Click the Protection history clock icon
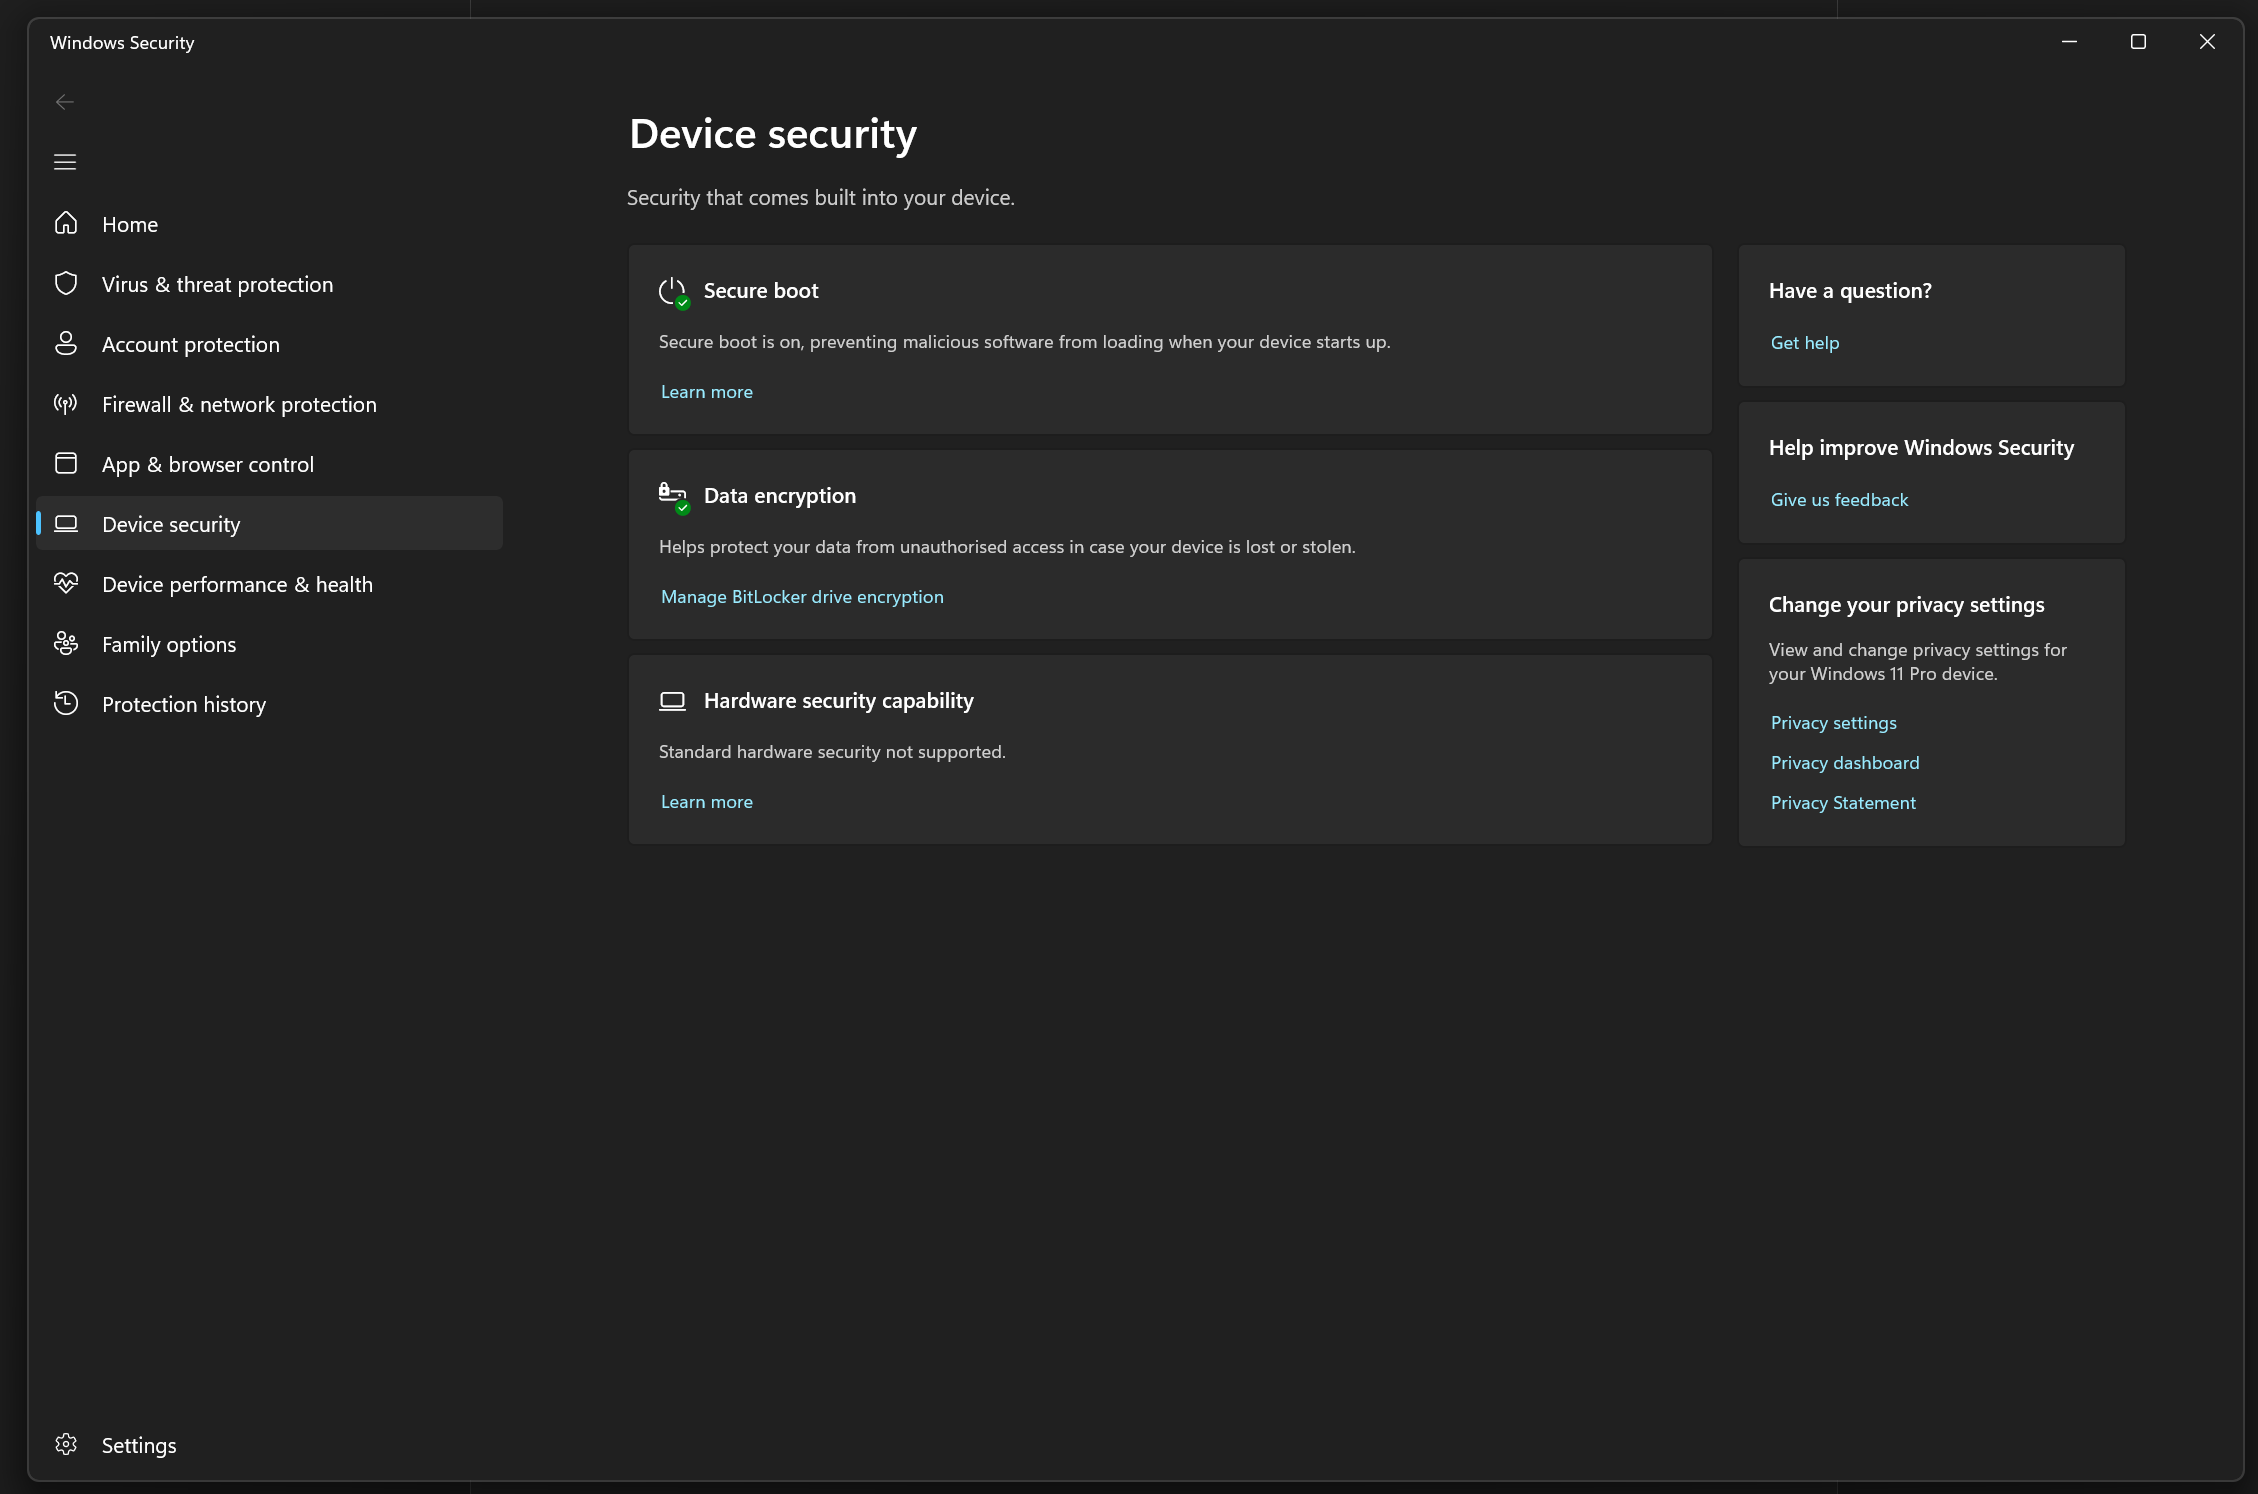 (x=66, y=703)
